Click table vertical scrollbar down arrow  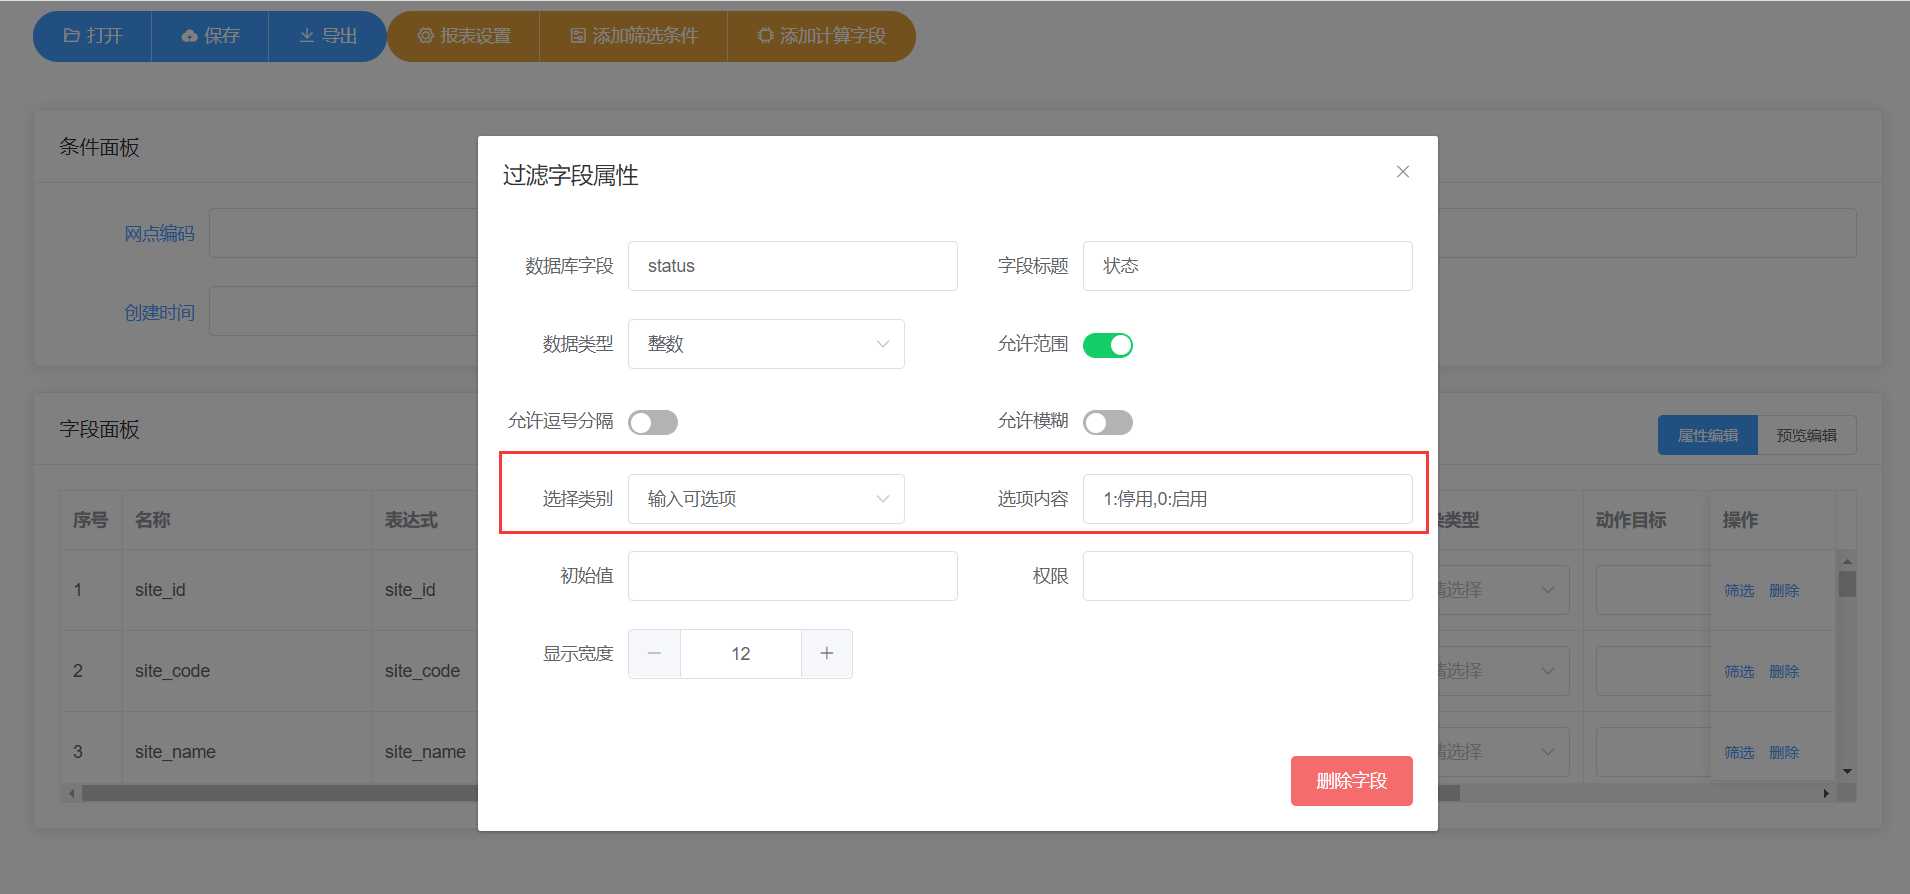tap(1847, 771)
